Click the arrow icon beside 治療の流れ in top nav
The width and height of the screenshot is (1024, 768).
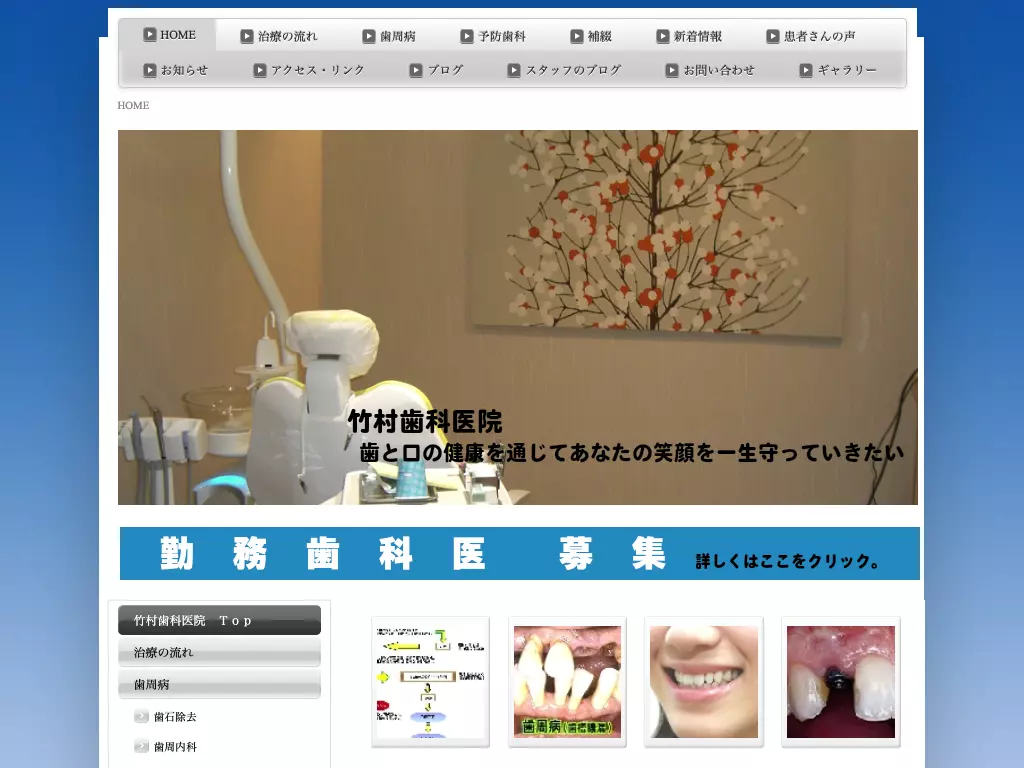click(x=247, y=37)
